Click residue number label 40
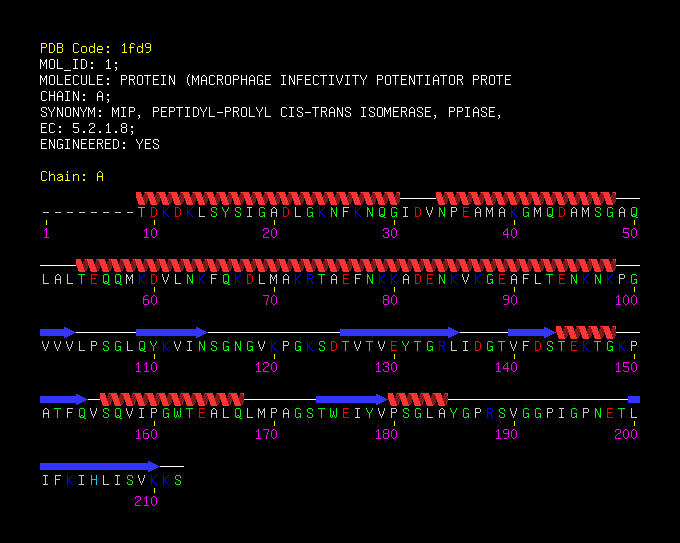 pyautogui.click(x=510, y=233)
